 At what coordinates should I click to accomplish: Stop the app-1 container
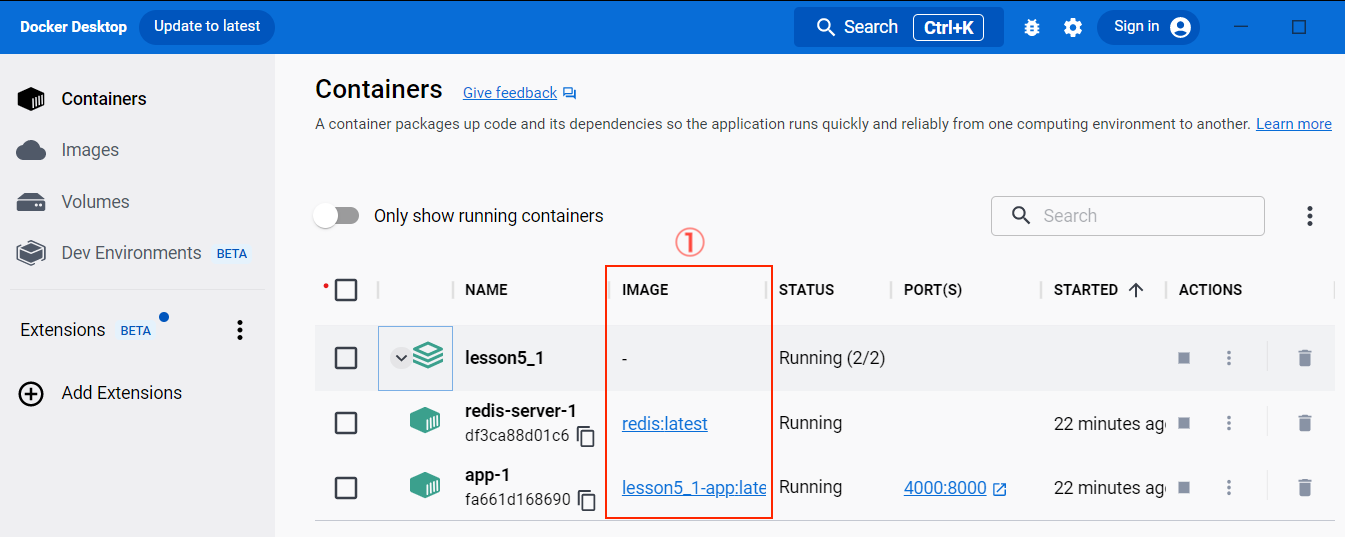tap(1184, 488)
